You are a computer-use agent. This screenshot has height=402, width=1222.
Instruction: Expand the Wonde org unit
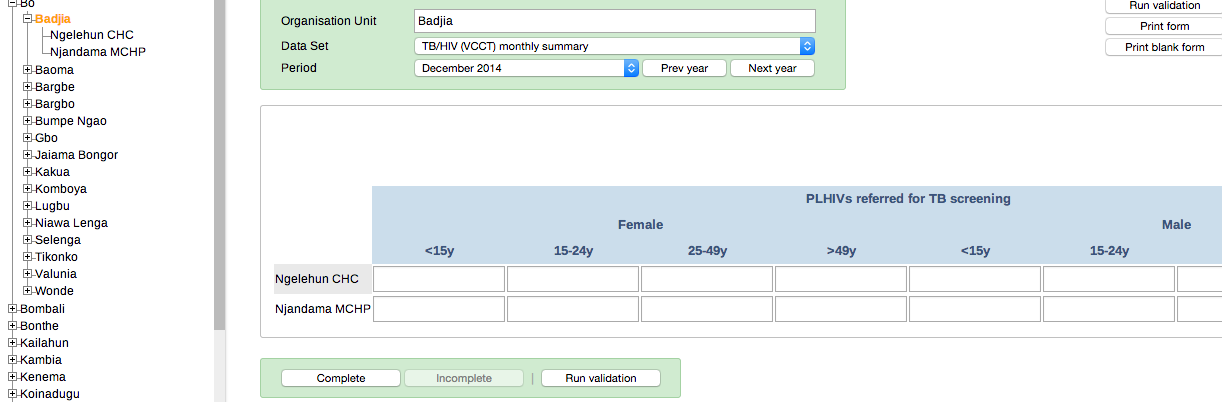pos(28,291)
